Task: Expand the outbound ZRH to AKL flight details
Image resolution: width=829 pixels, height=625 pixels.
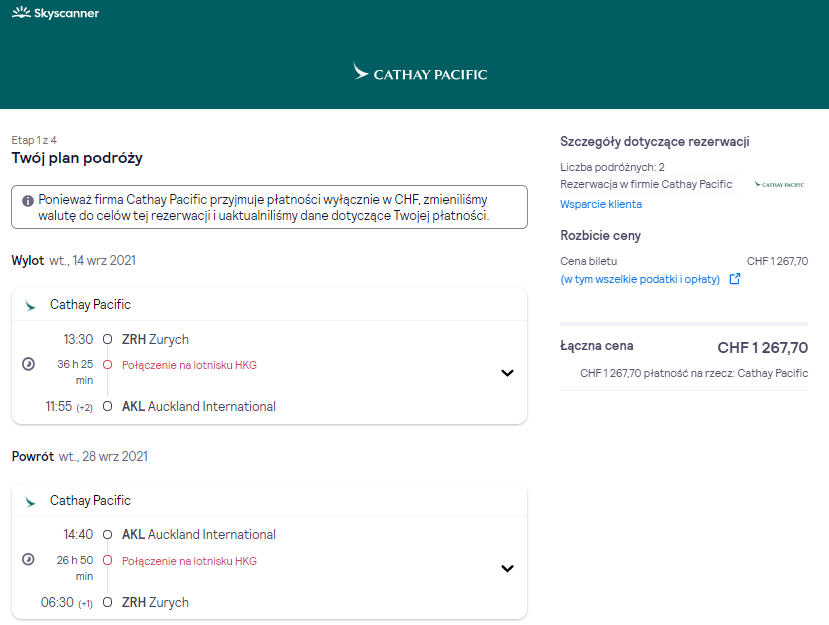Action: tap(508, 373)
